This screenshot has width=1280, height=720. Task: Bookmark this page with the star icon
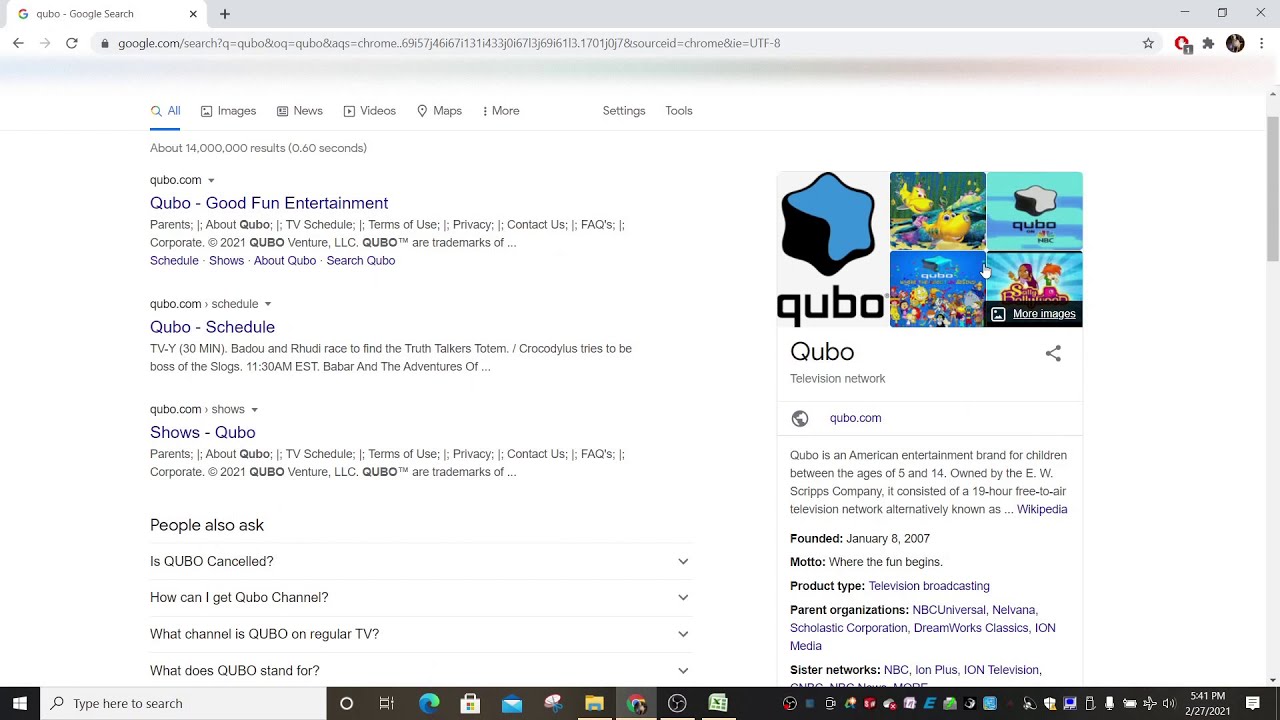point(1148,43)
